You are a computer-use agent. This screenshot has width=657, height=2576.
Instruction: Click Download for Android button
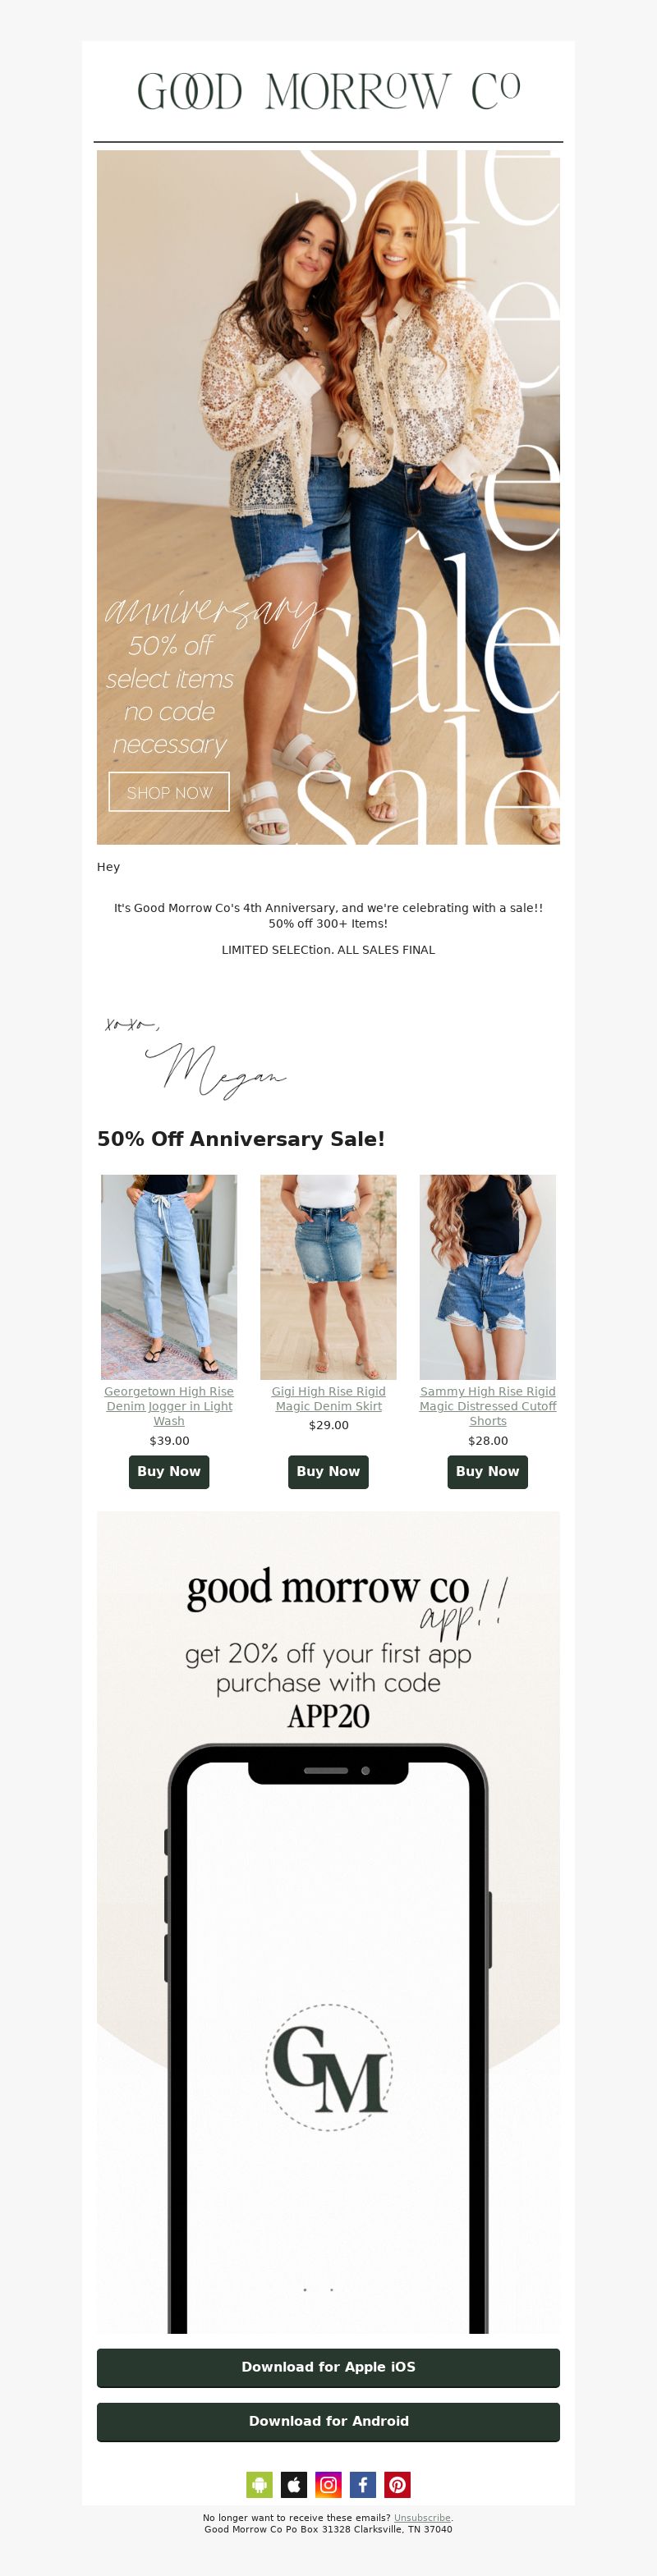tap(328, 2421)
